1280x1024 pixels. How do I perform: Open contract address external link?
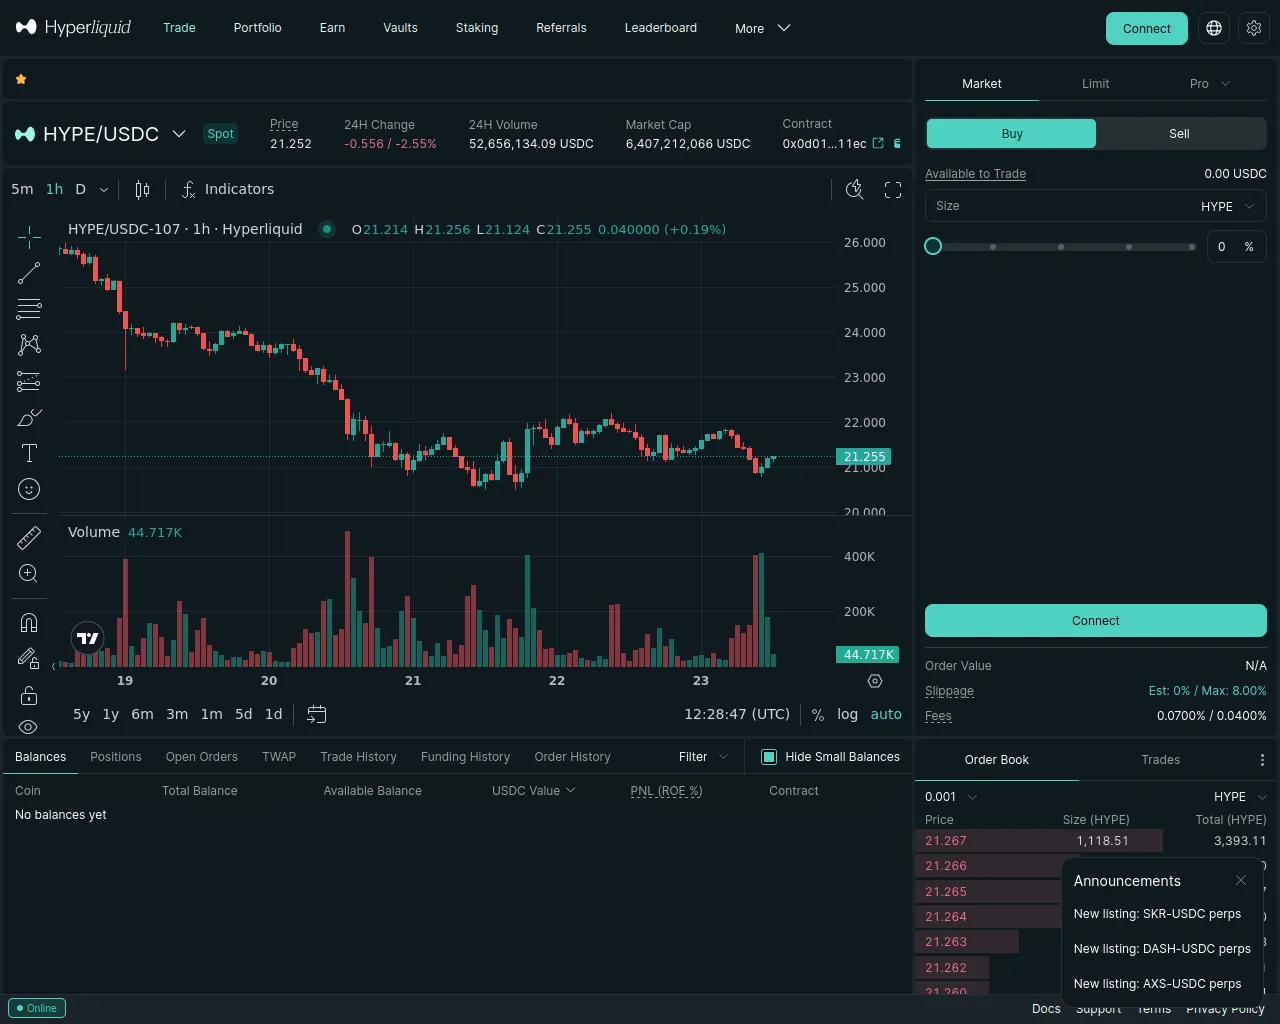[x=878, y=143]
